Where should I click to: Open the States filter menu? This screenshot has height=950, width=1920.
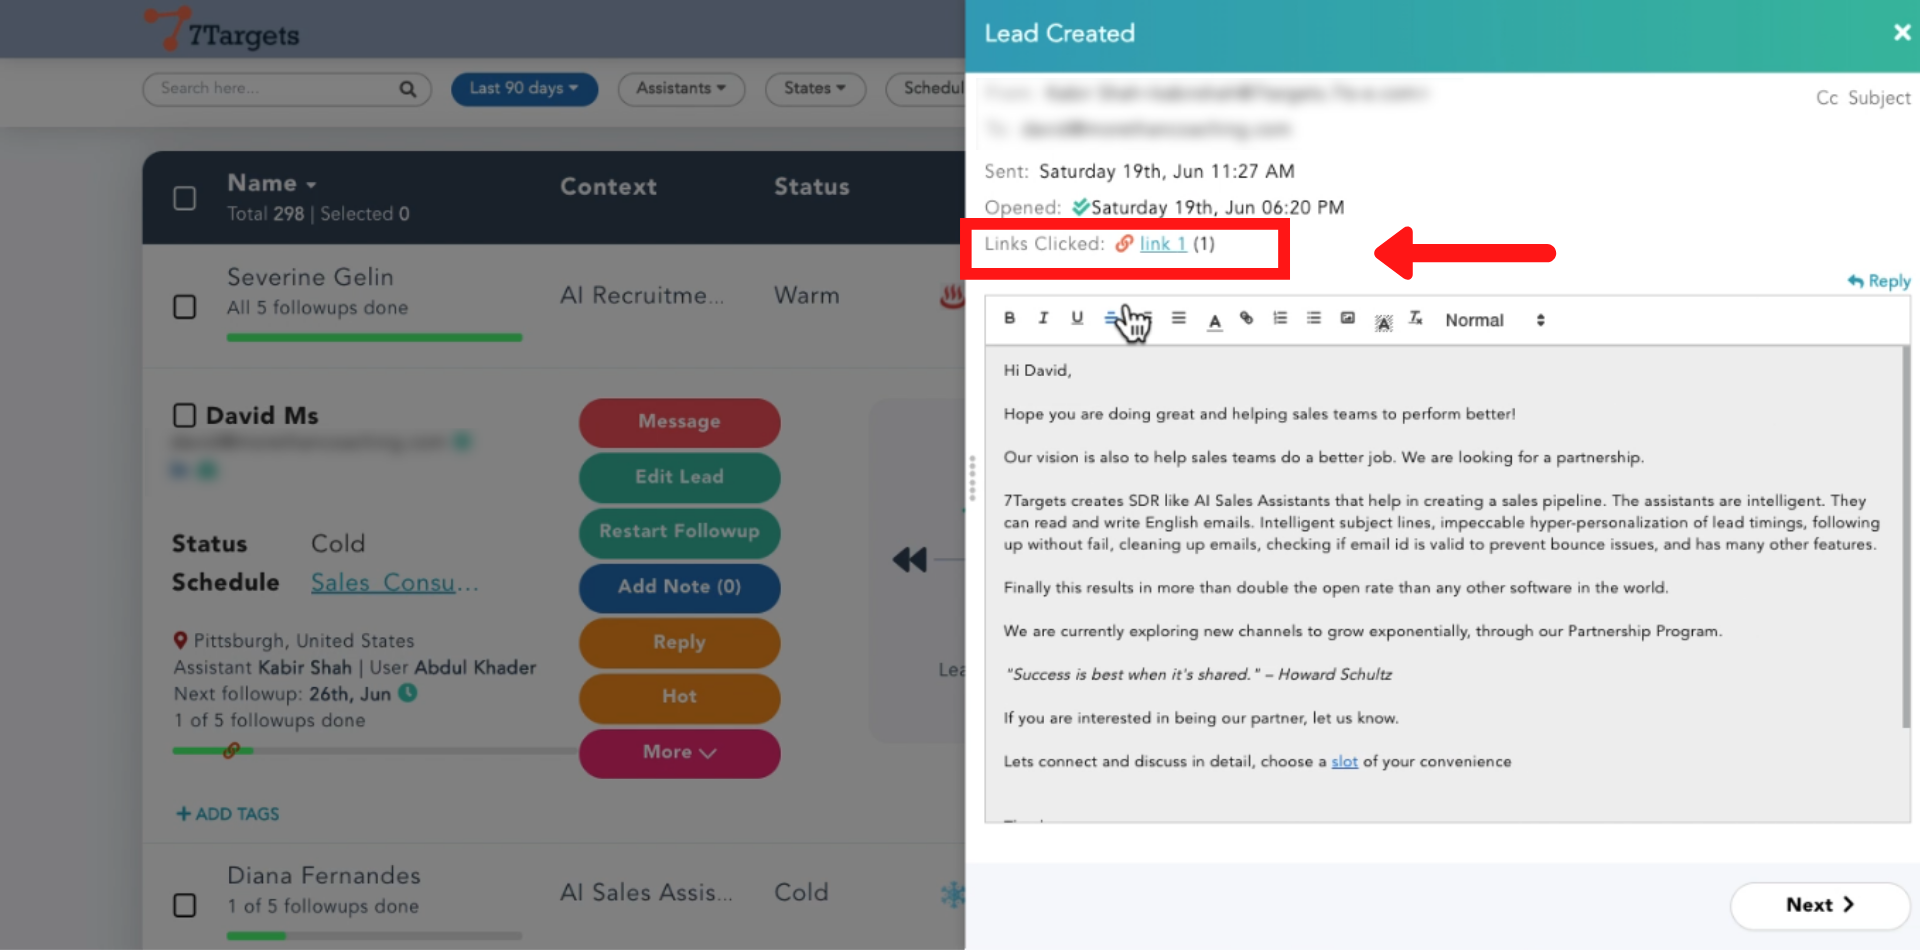pyautogui.click(x=814, y=88)
